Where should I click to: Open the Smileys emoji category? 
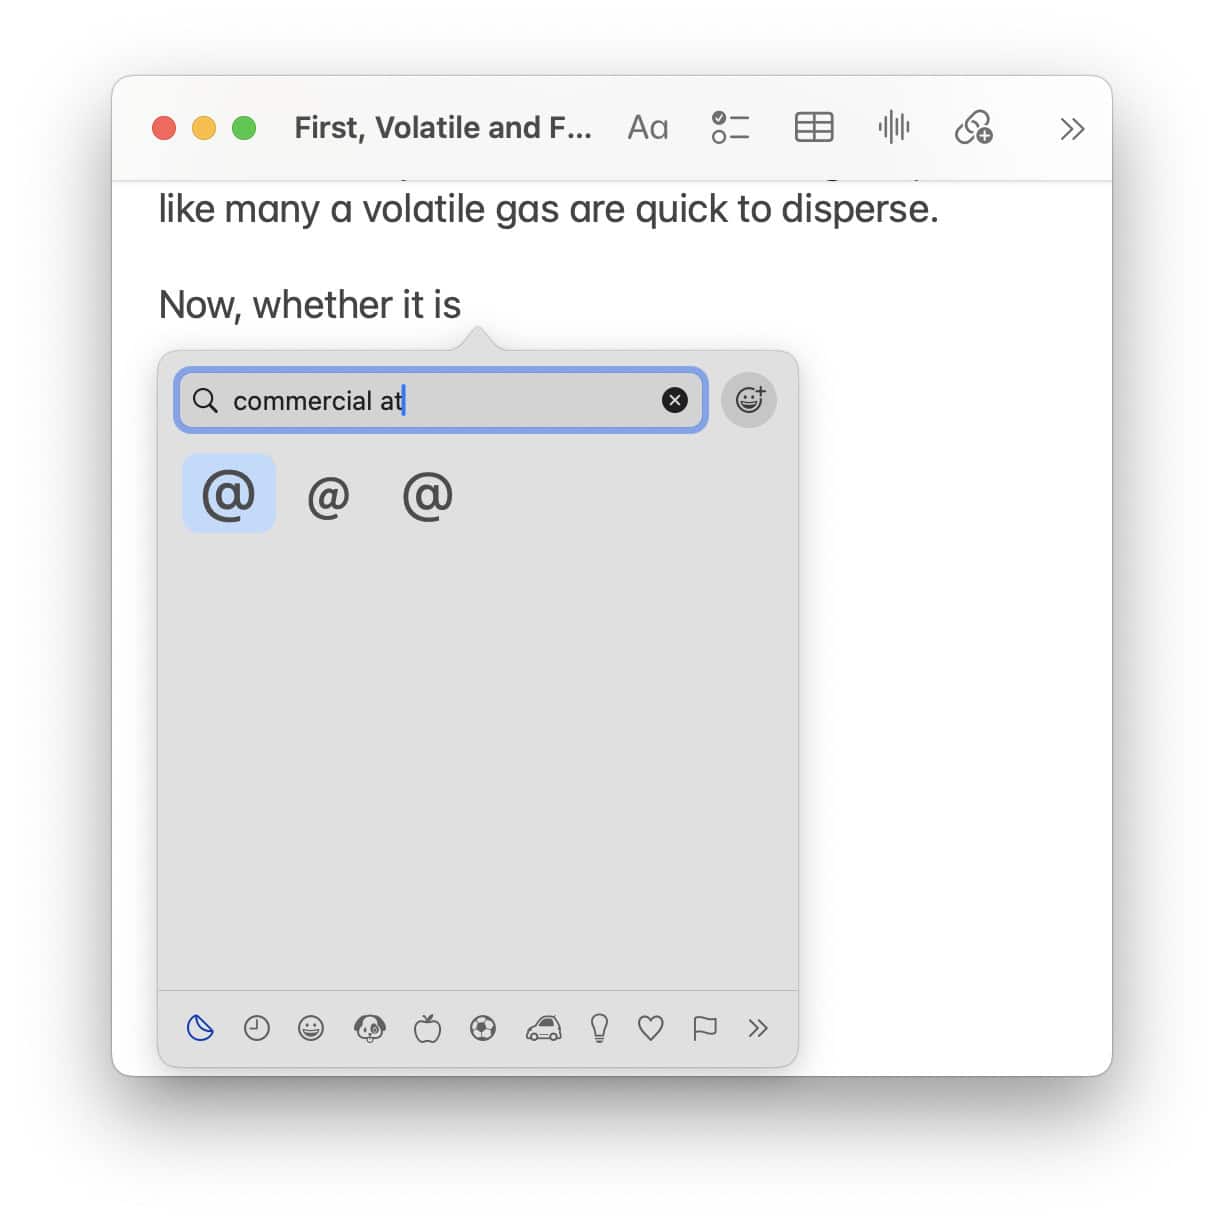(x=311, y=1028)
